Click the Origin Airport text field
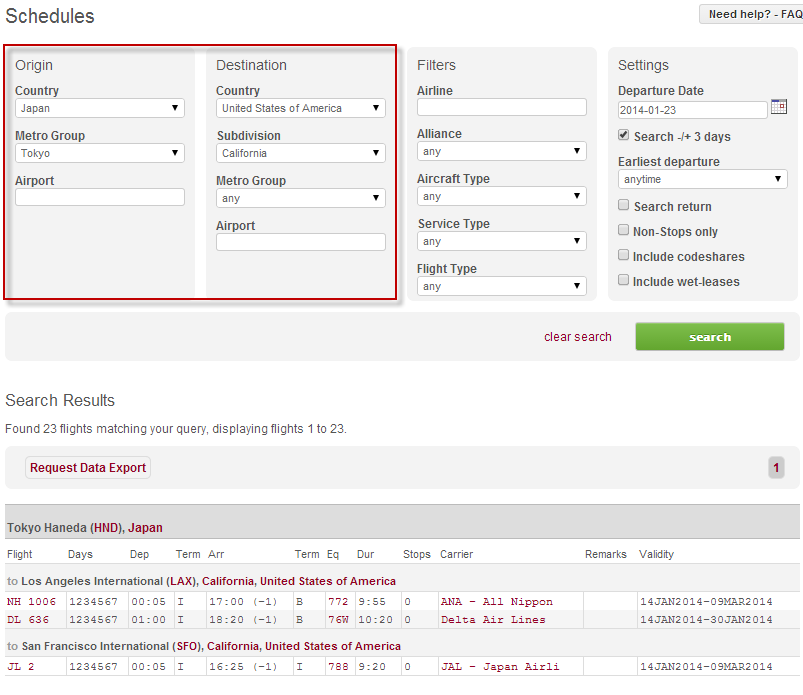Screen dimensions: 803x695 [100, 197]
